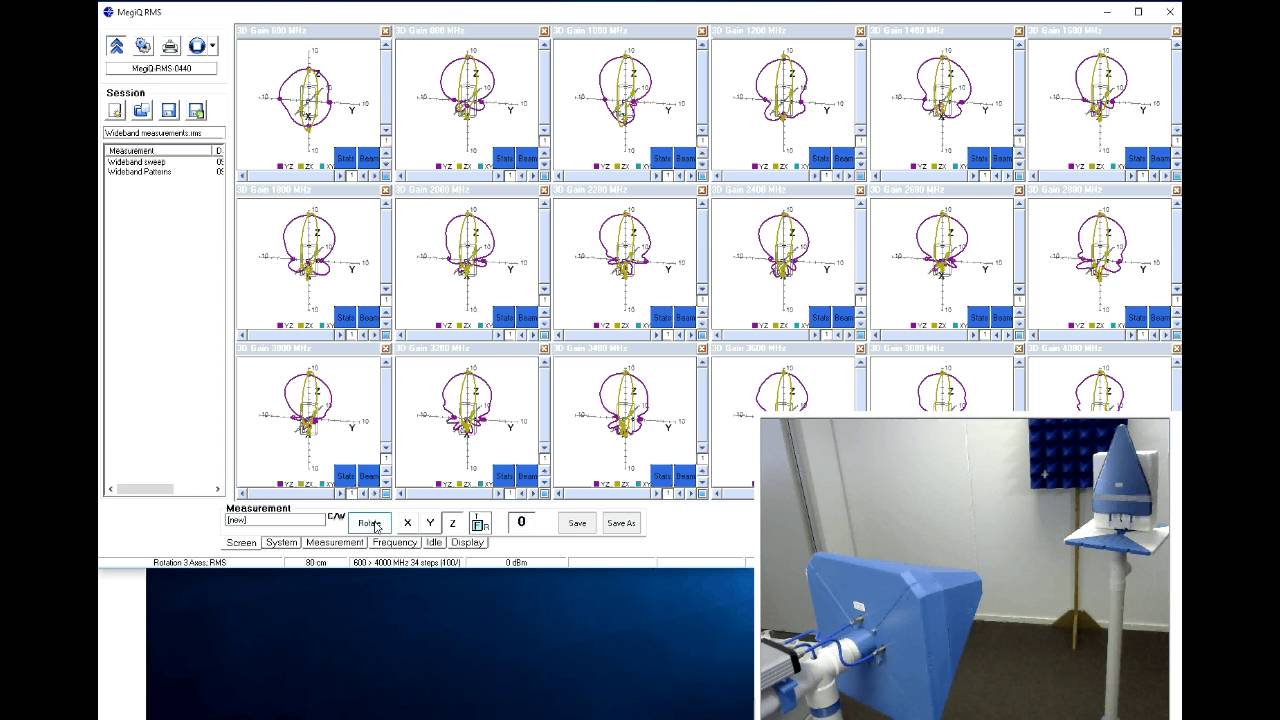The image size is (1280, 720).
Task: Click the purple YZ legend swatch in 600 MHz panel
Action: pos(281,167)
